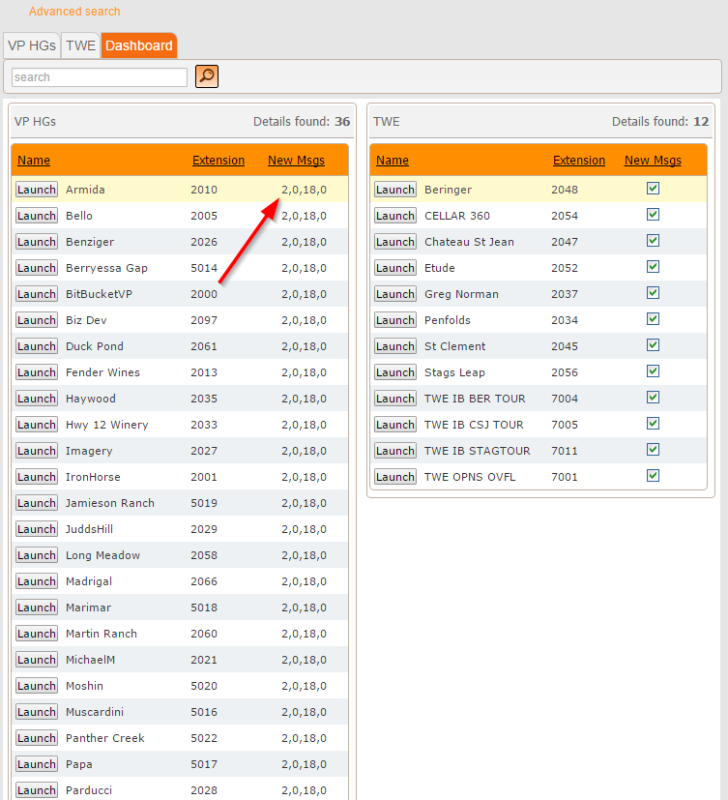The height and width of the screenshot is (800, 728).
Task: Launch the Biz Dev entry
Action: (36, 320)
